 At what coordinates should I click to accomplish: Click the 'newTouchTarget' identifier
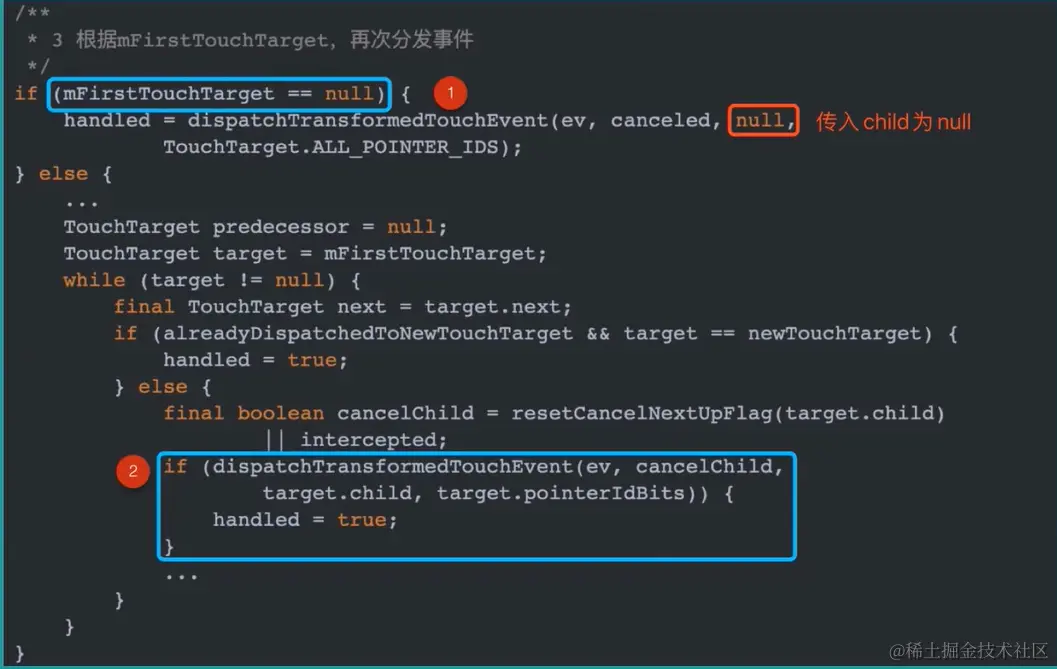click(x=834, y=333)
